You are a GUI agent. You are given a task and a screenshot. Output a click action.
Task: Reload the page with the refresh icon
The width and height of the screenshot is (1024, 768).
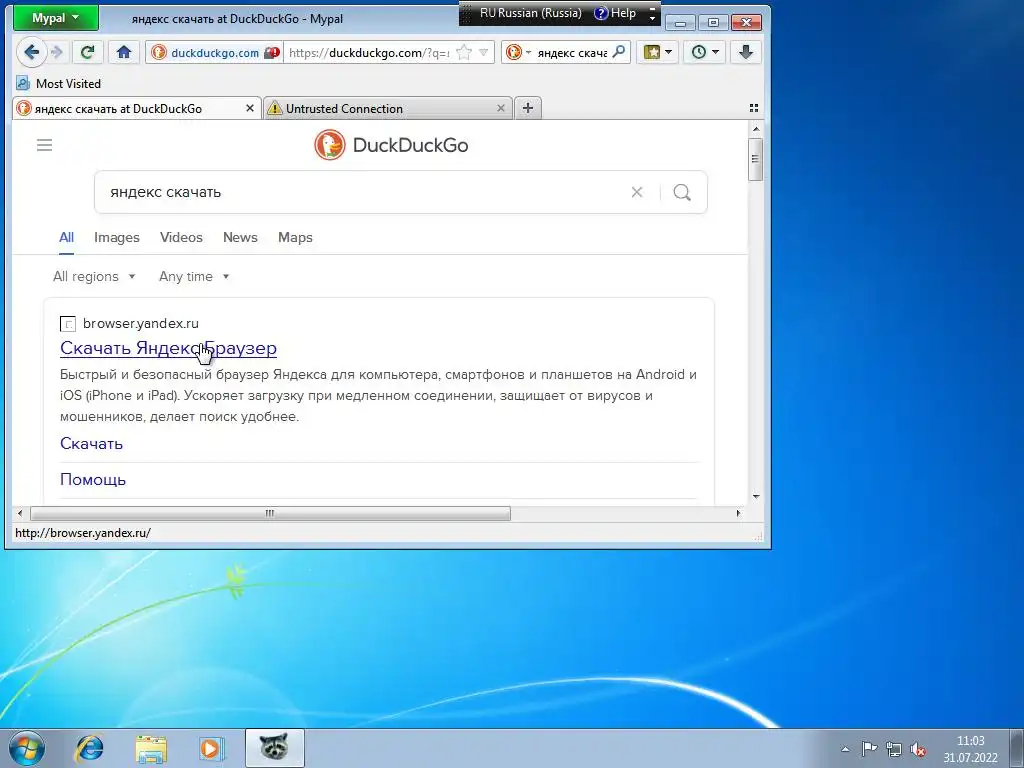tap(88, 52)
